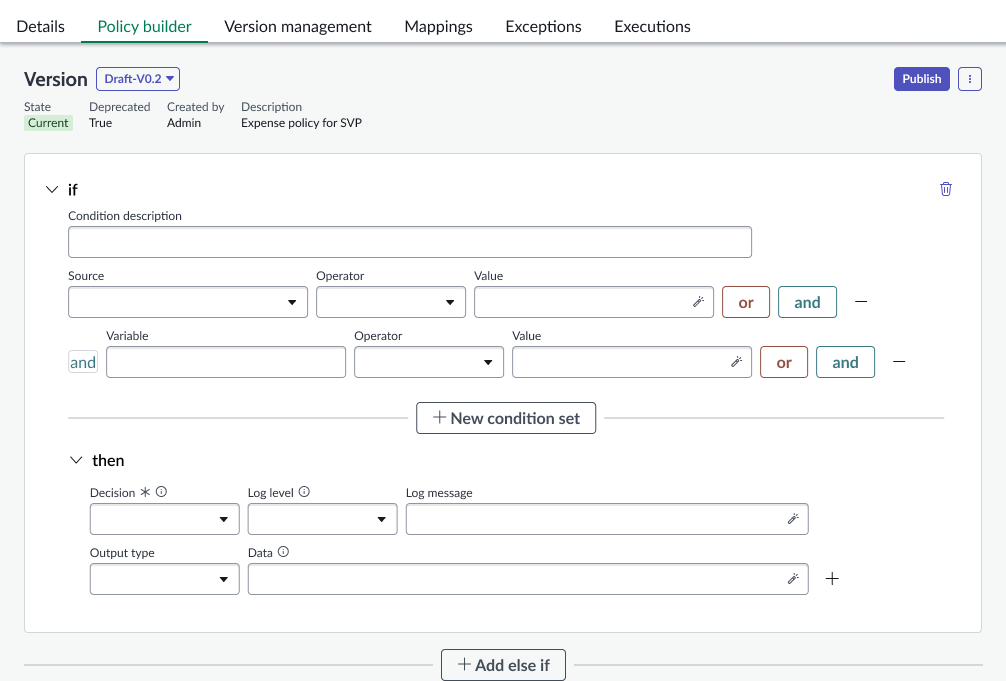
Task: Click the Deprecated 'True' value
Action: [101, 123]
